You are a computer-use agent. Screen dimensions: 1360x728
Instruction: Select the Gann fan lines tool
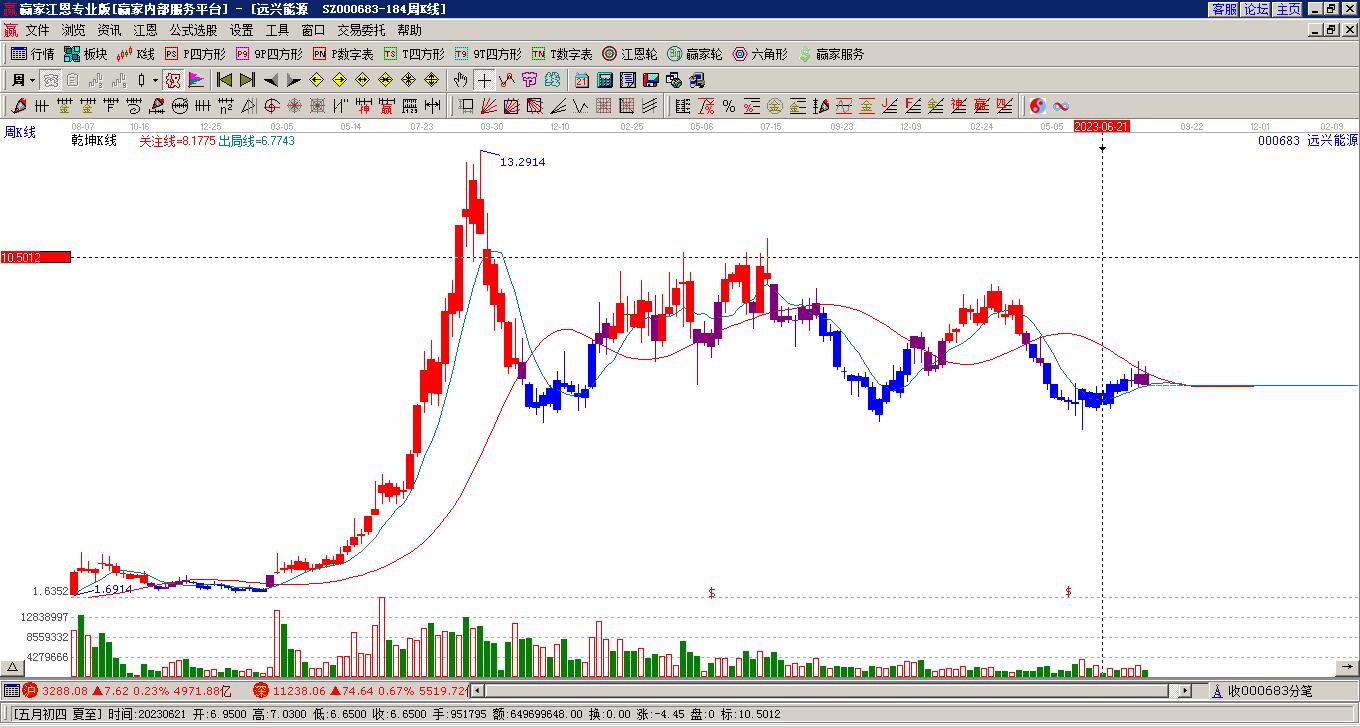(x=489, y=106)
